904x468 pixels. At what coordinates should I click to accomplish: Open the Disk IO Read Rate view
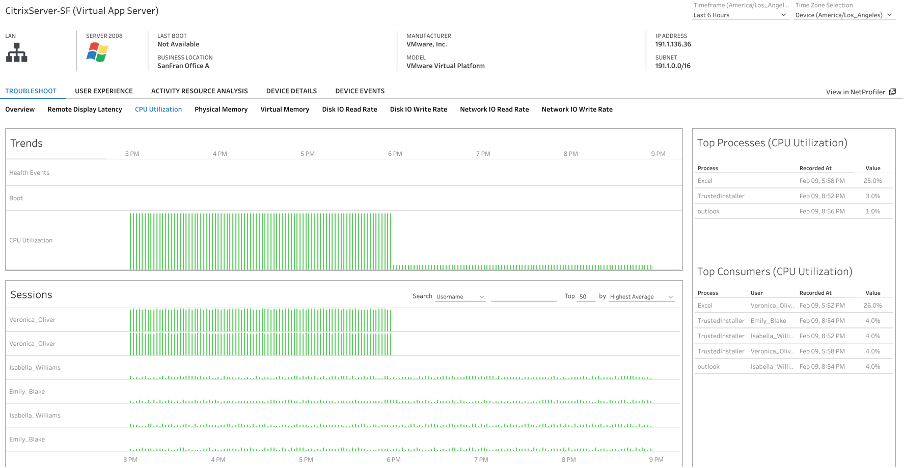[x=349, y=109]
